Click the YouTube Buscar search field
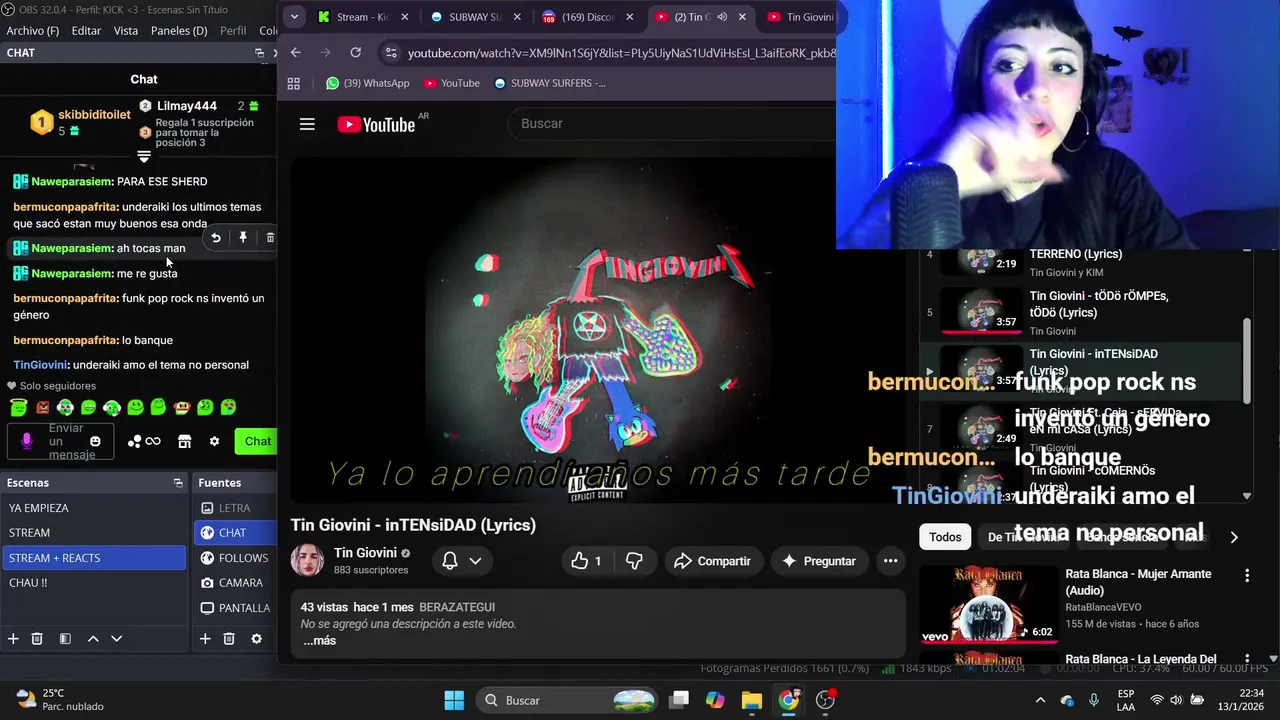1280x720 pixels. [670, 123]
